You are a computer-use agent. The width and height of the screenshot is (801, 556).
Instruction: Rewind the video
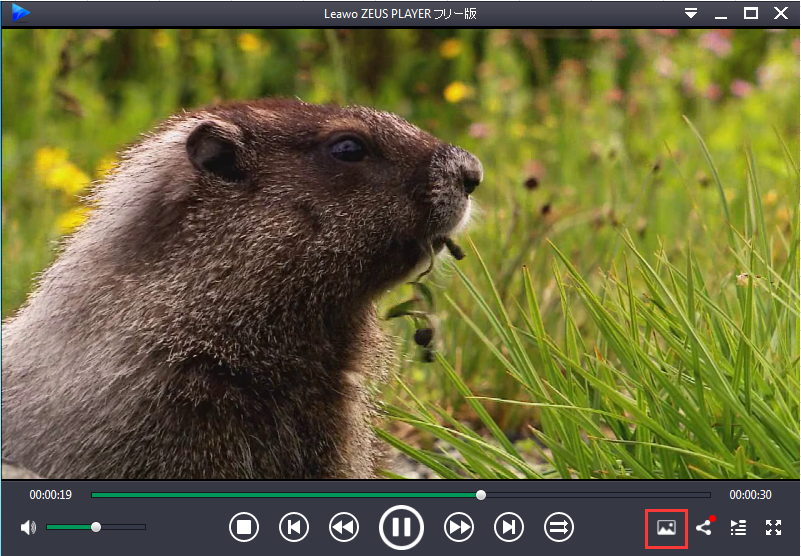tap(344, 527)
